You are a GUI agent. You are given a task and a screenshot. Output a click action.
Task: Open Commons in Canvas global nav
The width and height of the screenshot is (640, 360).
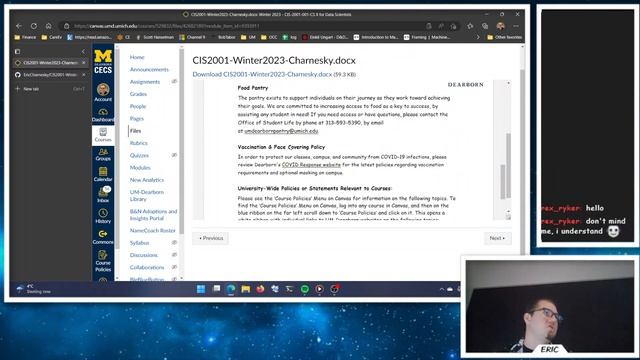(x=103, y=237)
